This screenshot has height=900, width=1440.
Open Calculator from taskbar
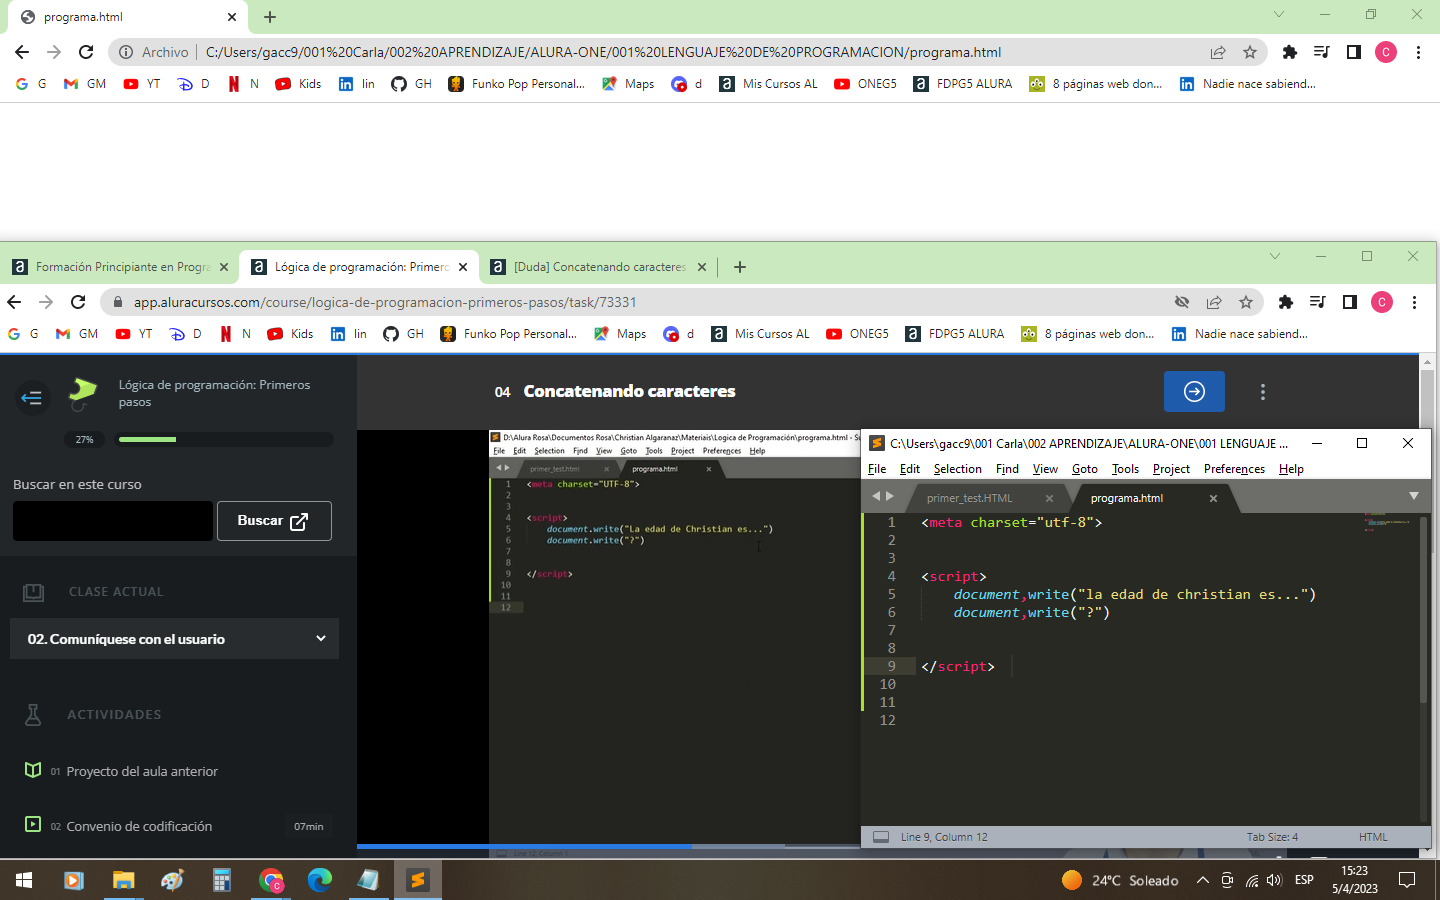point(221,880)
